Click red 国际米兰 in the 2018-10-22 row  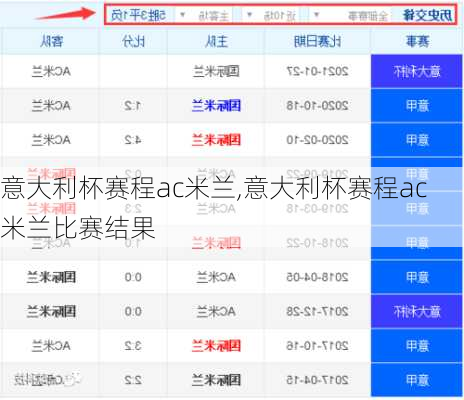216,243
